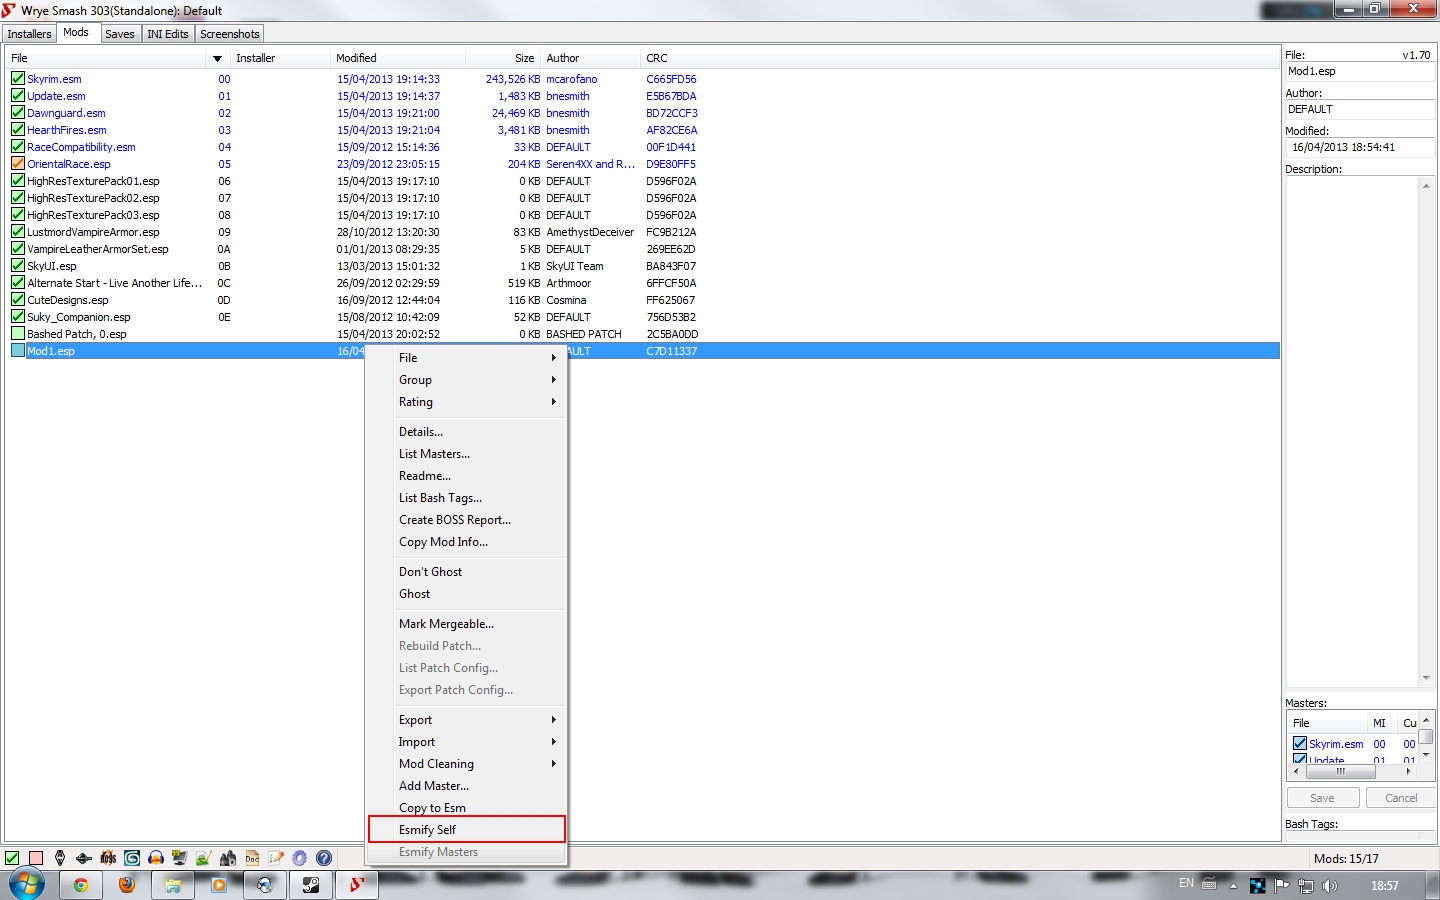Click the landscape paint editor launcher icon
The height and width of the screenshot is (900, 1440).
204,858
